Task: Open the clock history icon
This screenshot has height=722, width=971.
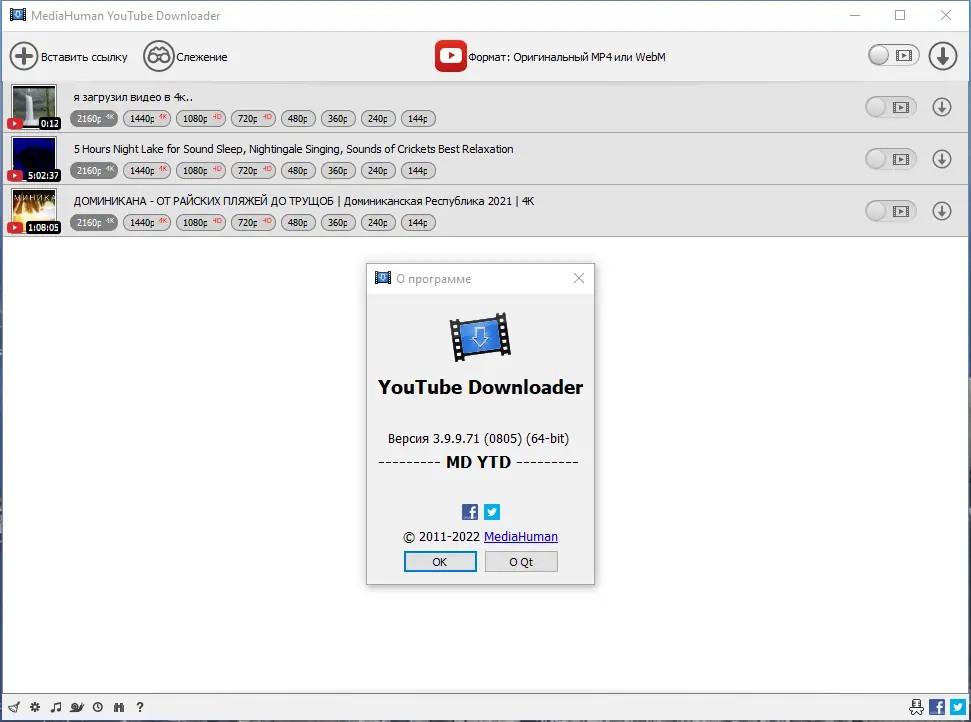Action: coord(98,707)
